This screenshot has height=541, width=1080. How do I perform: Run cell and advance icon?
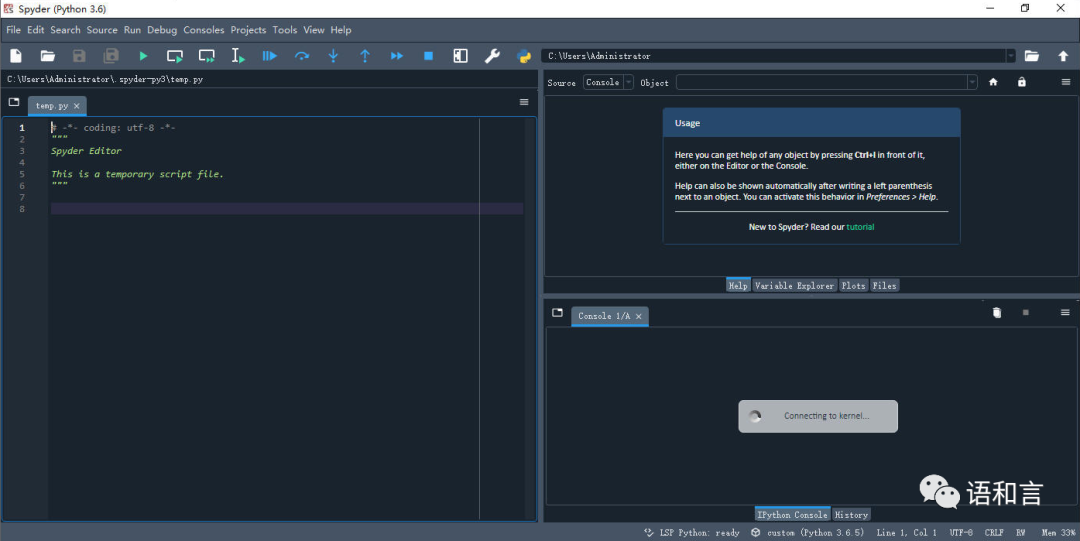(207, 56)
